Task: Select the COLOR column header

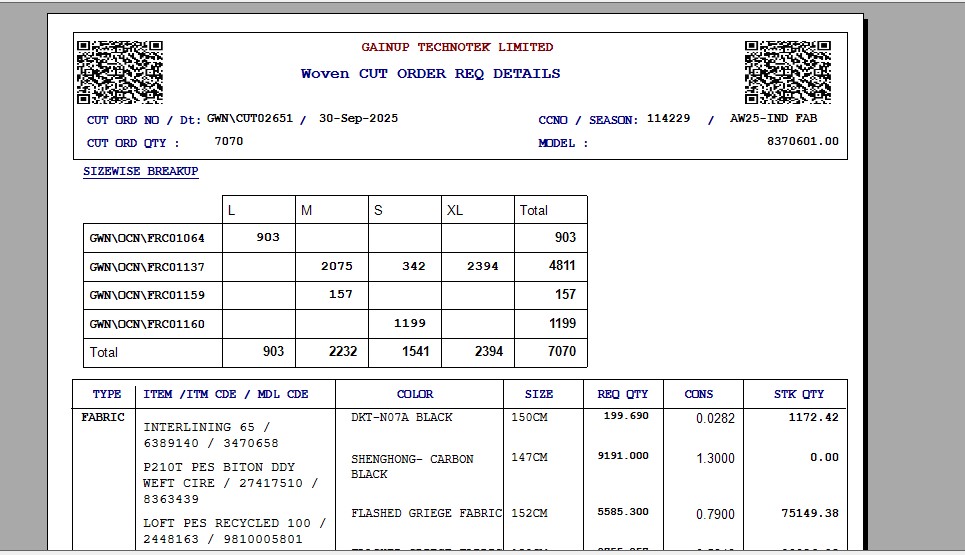Action: (x=415, y=394)
